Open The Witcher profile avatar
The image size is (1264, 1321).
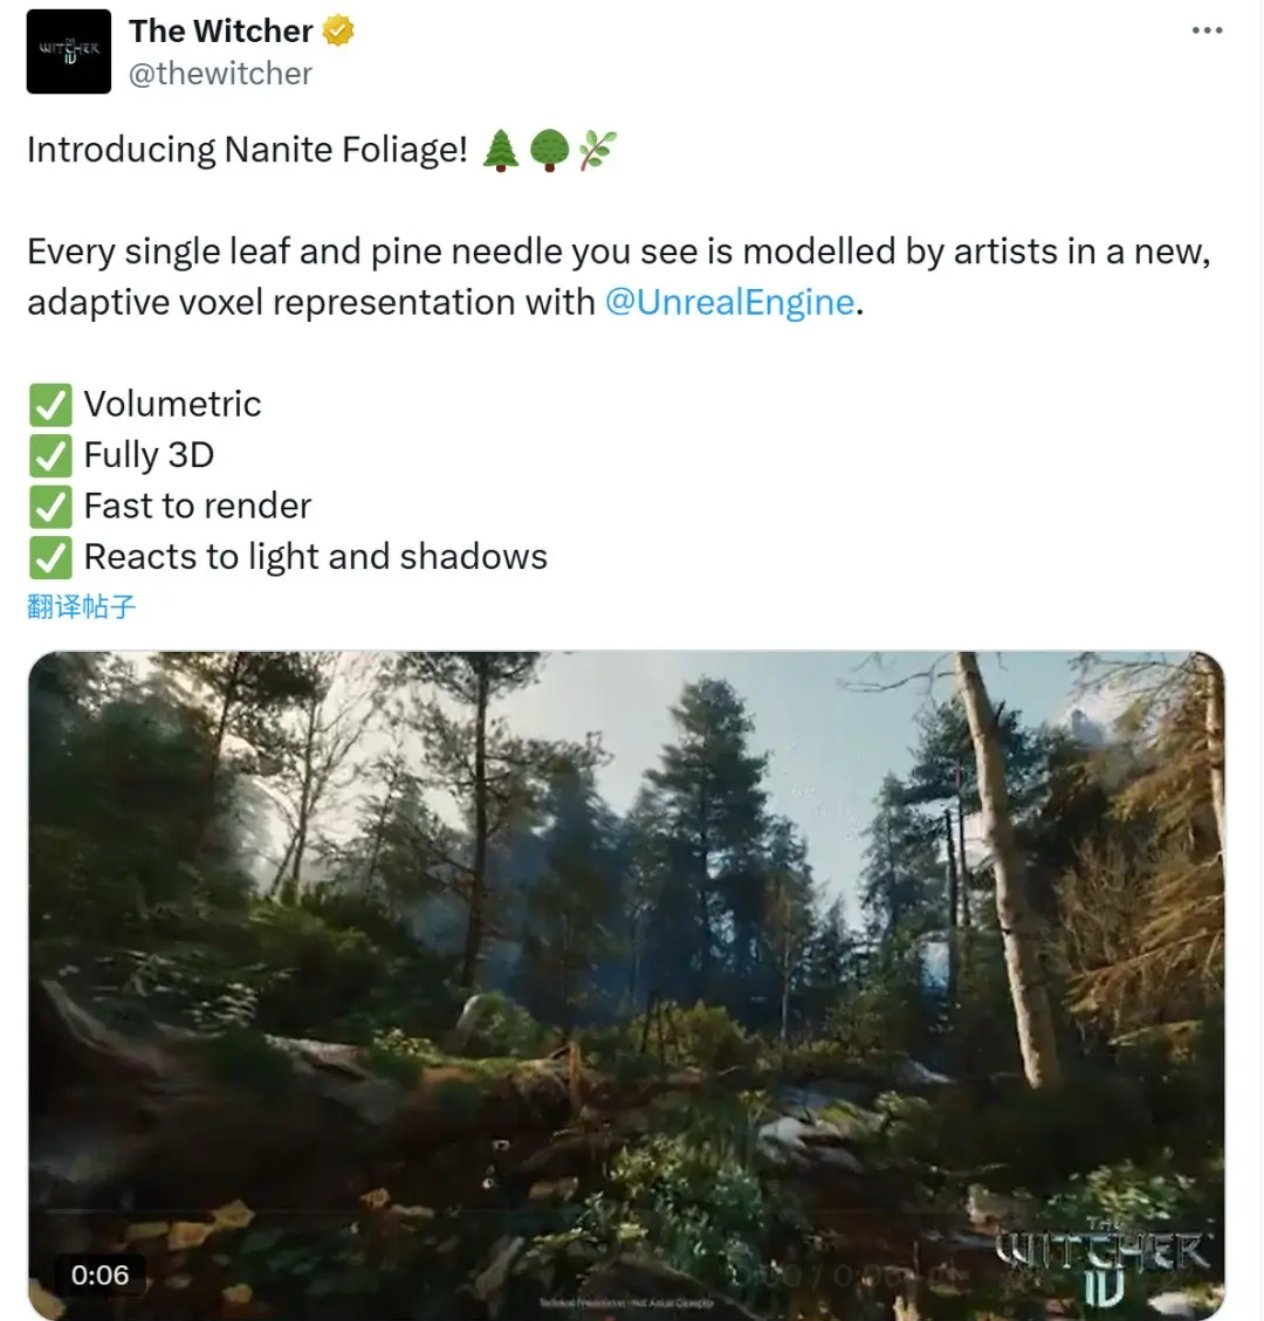coord(68,52)
